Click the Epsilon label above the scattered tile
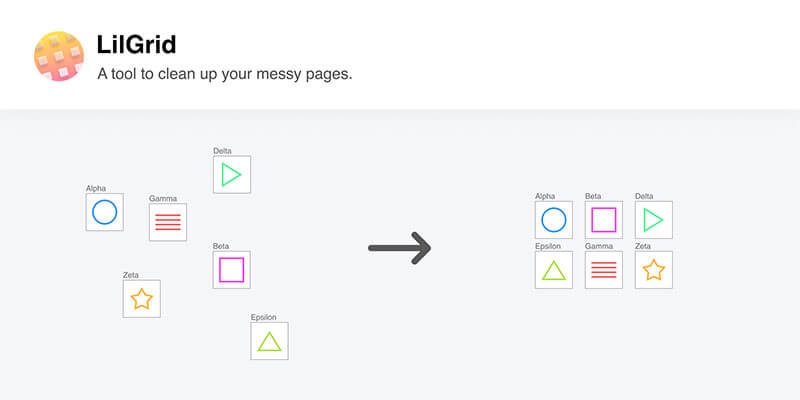The image size is (800, 400). tap(263, 317)
